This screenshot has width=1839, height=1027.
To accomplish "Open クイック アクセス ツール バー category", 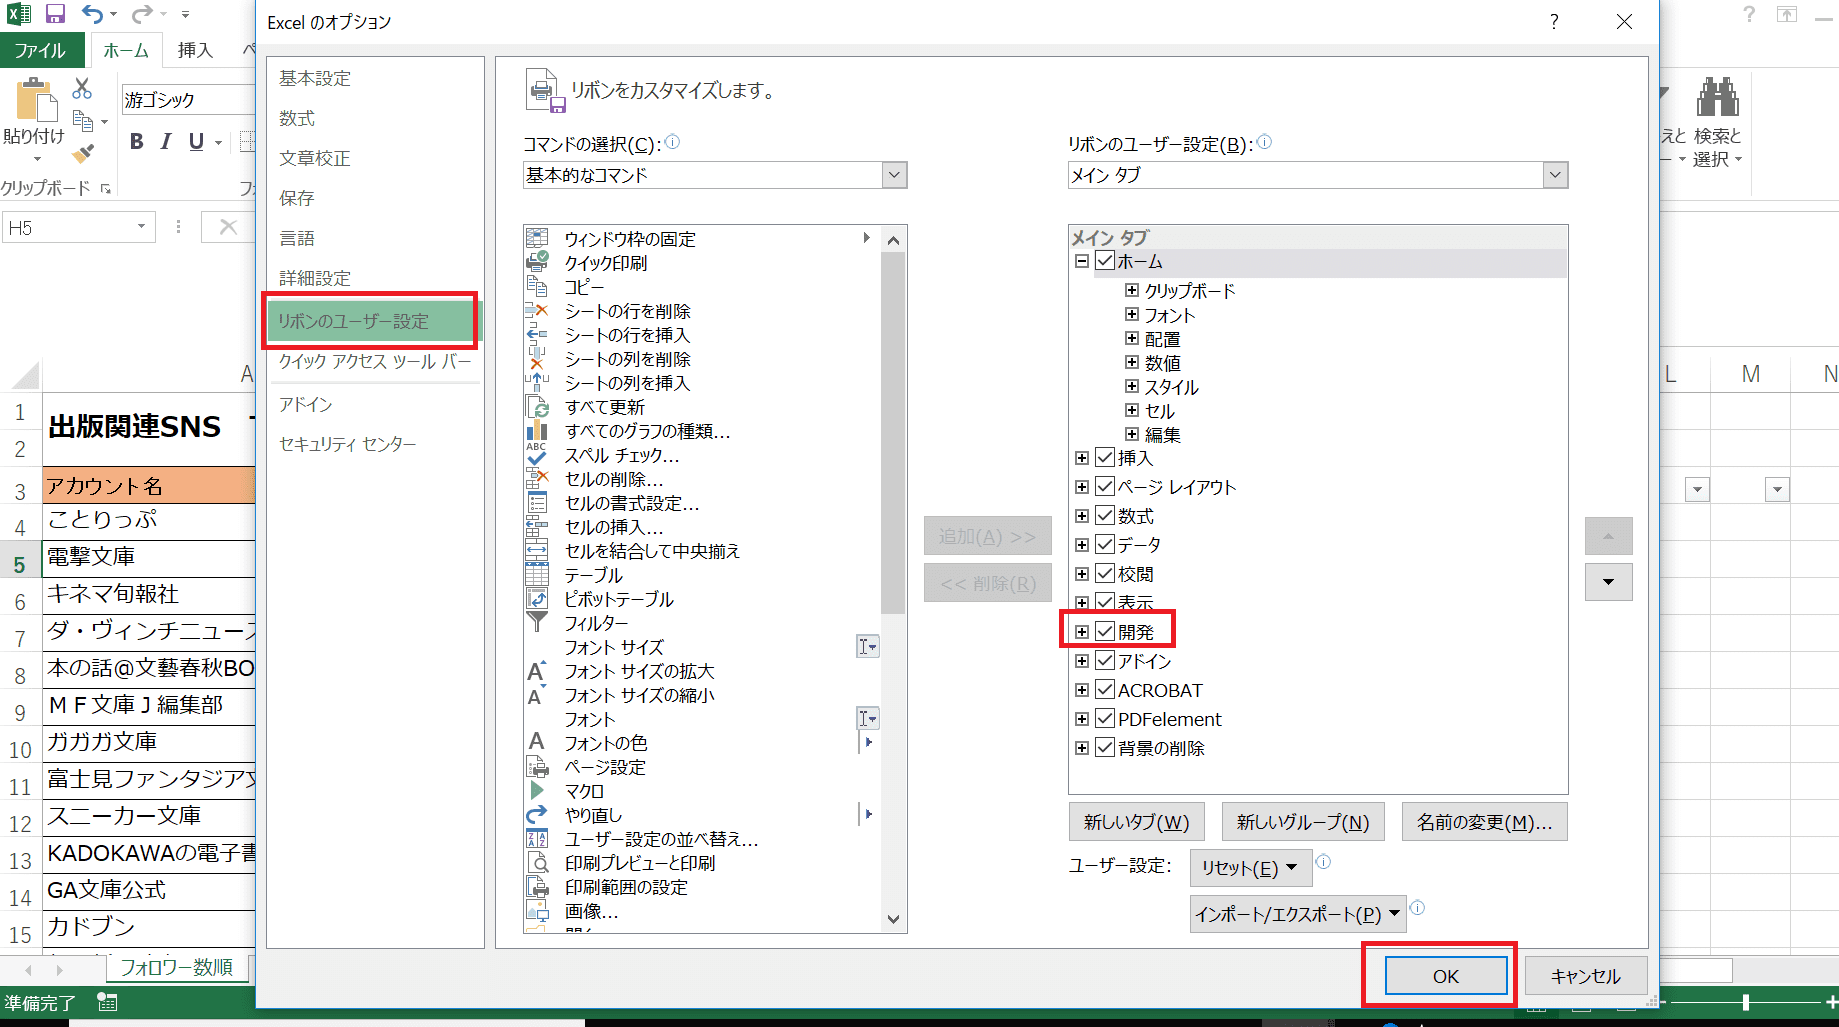I will [x=375, y=361].
